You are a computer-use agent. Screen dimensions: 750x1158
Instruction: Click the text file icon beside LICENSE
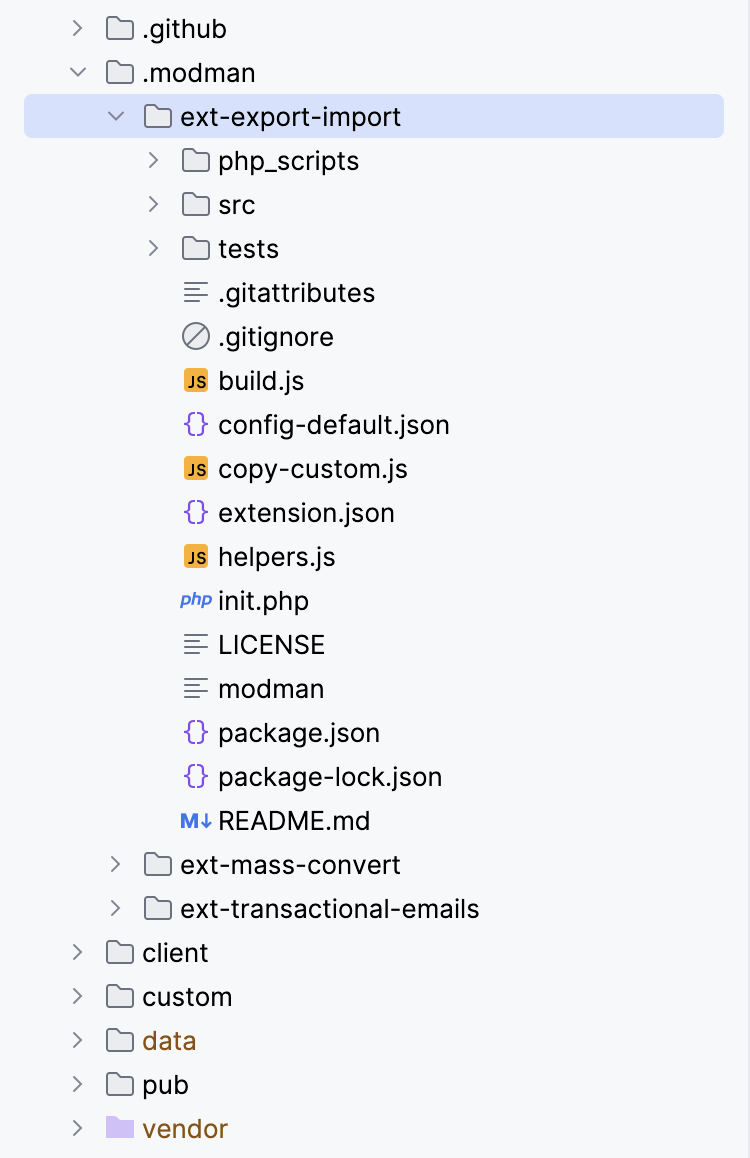point(196,645)
